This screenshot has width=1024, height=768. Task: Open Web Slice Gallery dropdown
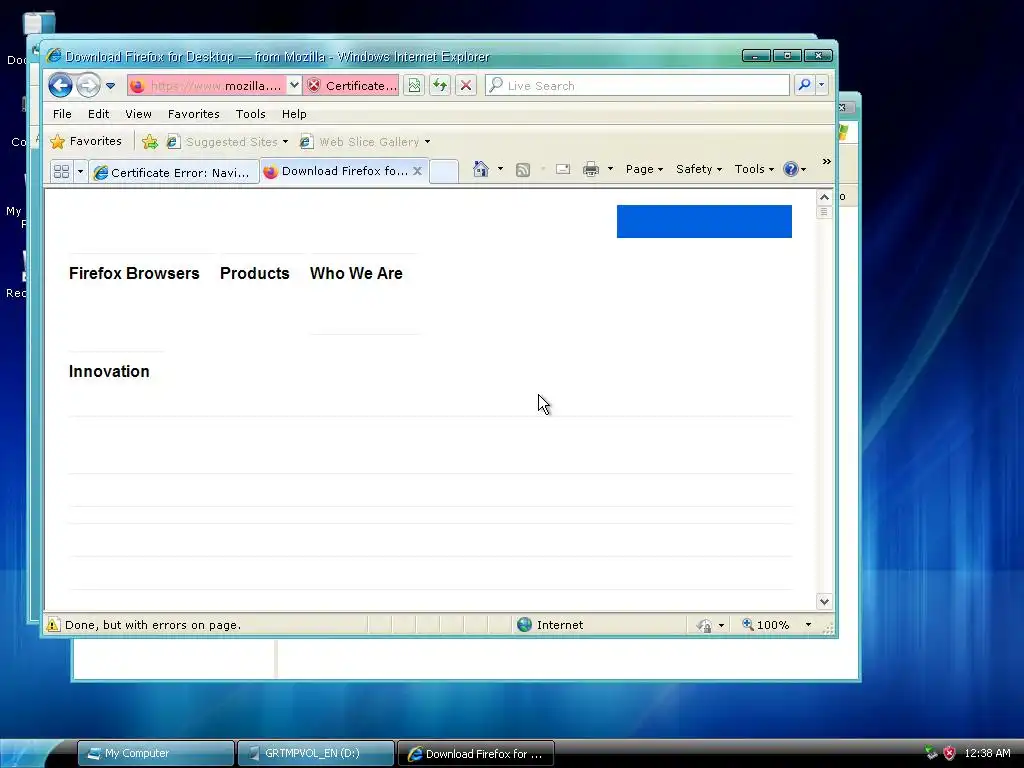click(x=365, y=142)
